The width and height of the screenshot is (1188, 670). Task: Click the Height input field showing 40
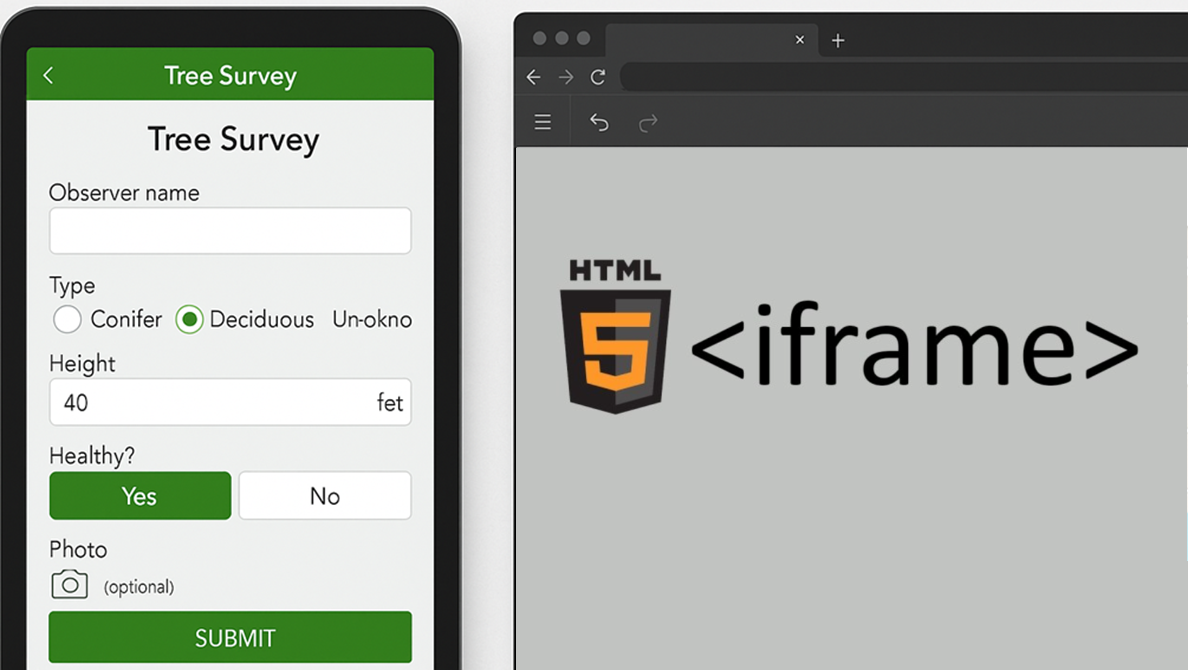click(210, 403)
